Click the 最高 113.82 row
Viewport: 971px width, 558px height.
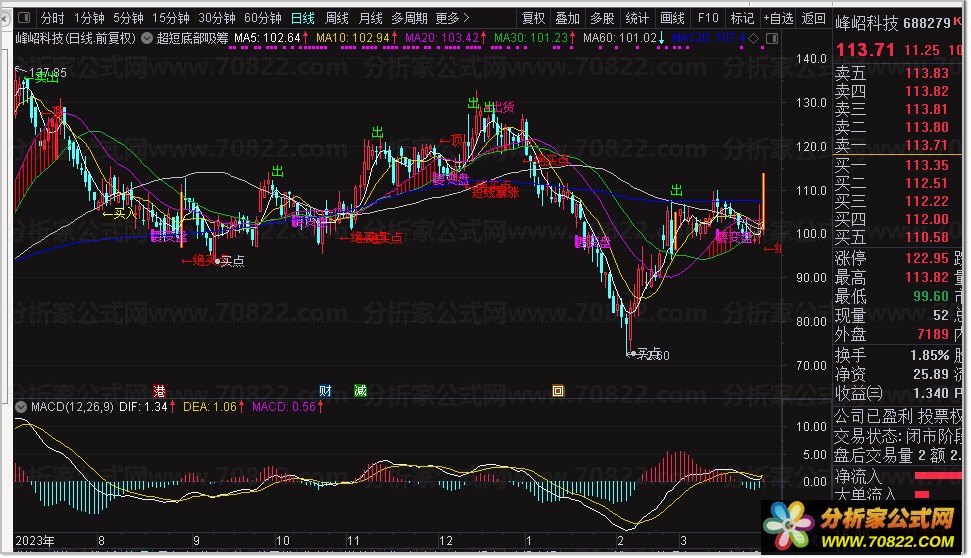click(892, 277)
